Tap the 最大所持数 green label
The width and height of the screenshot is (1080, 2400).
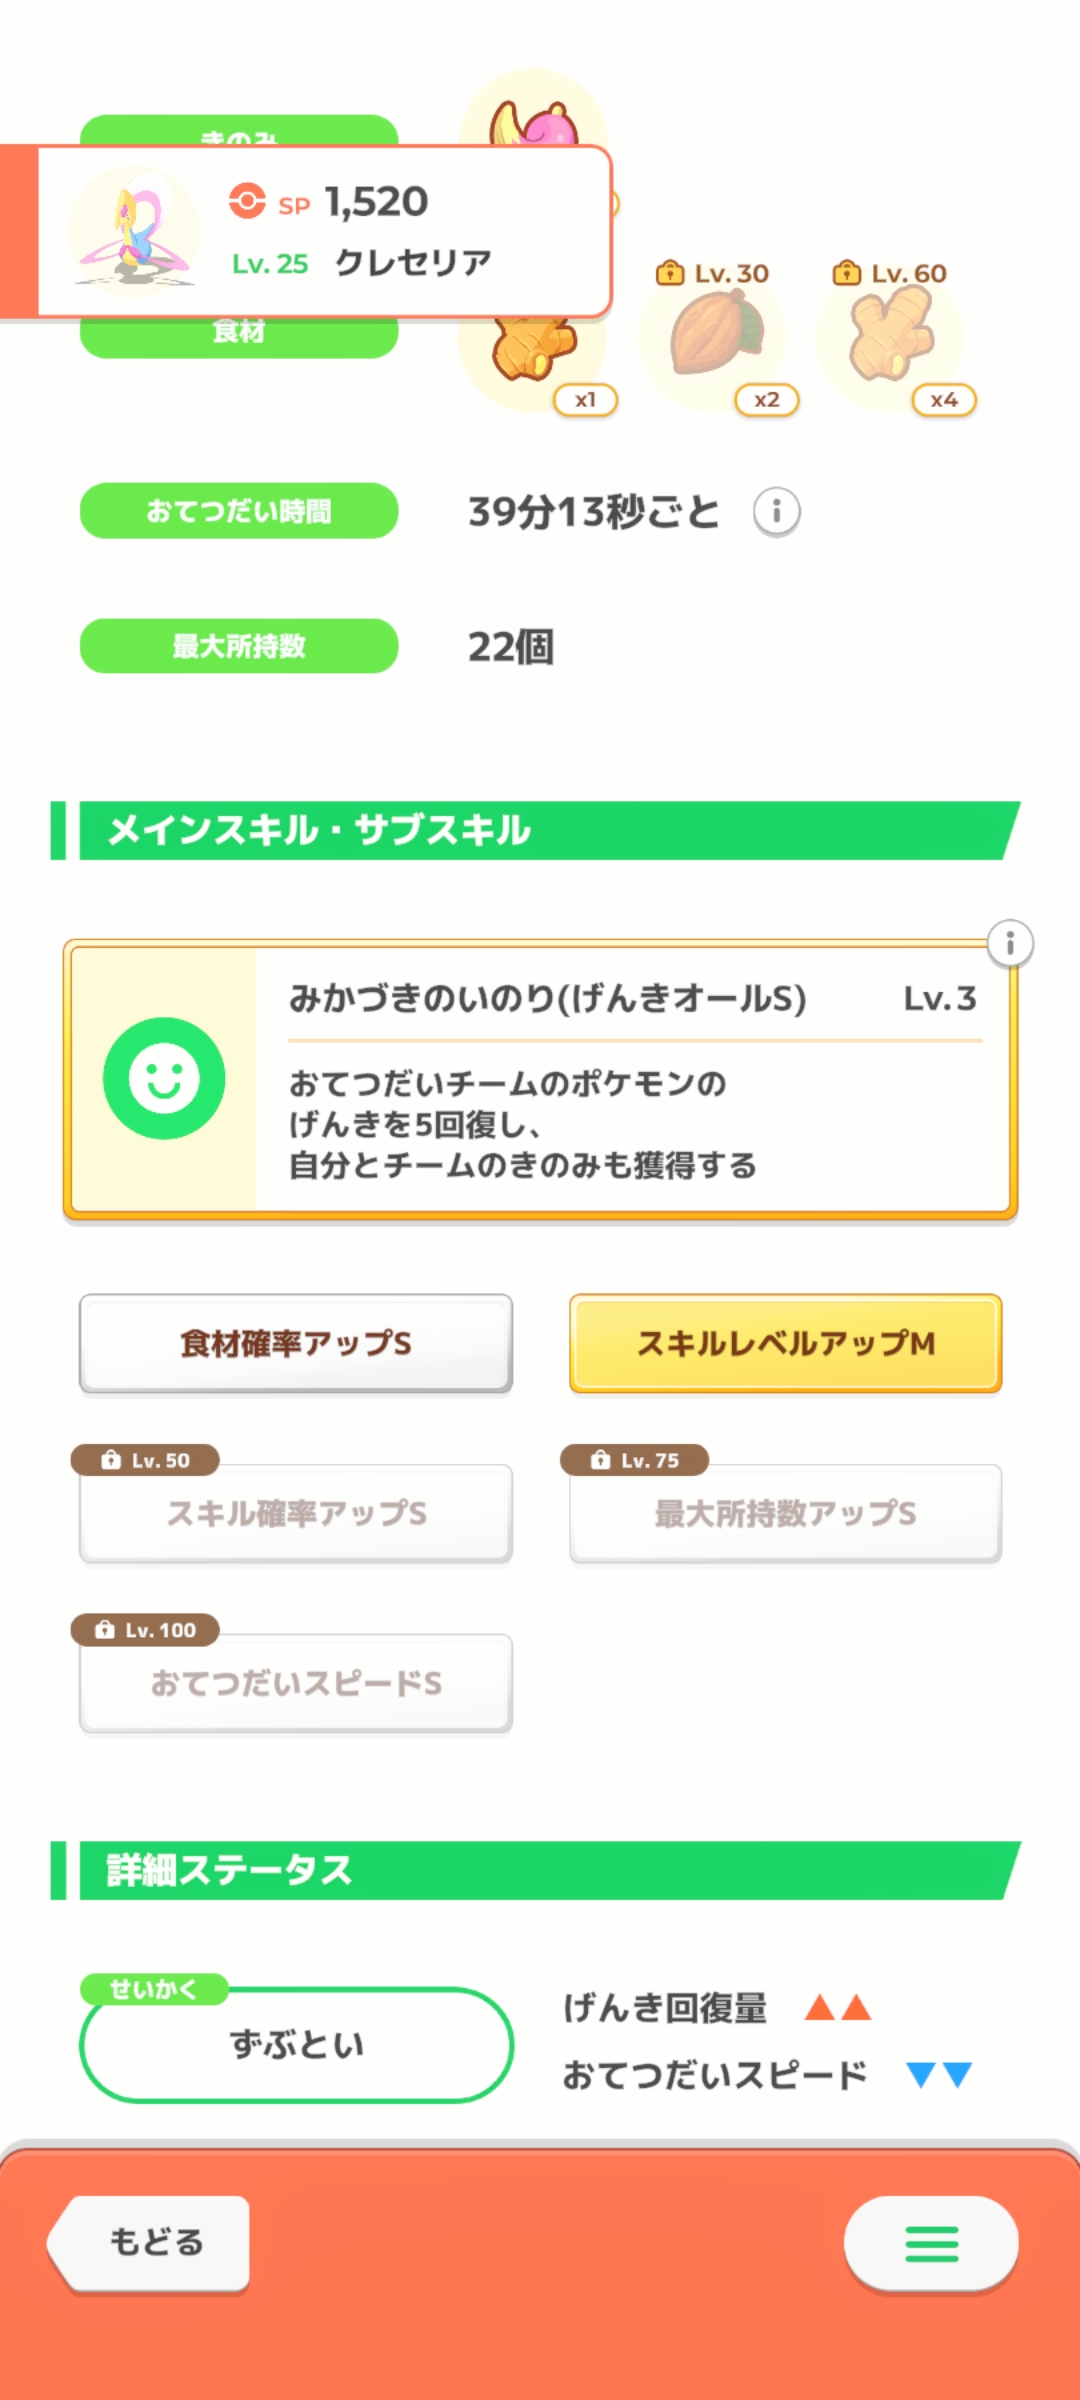239,646
